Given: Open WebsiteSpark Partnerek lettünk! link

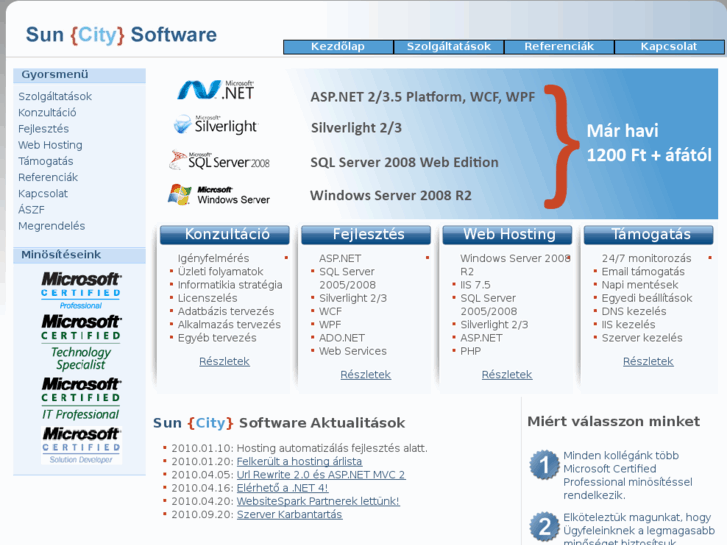Looking at the screenshot, I should click(x=318, y=501).
